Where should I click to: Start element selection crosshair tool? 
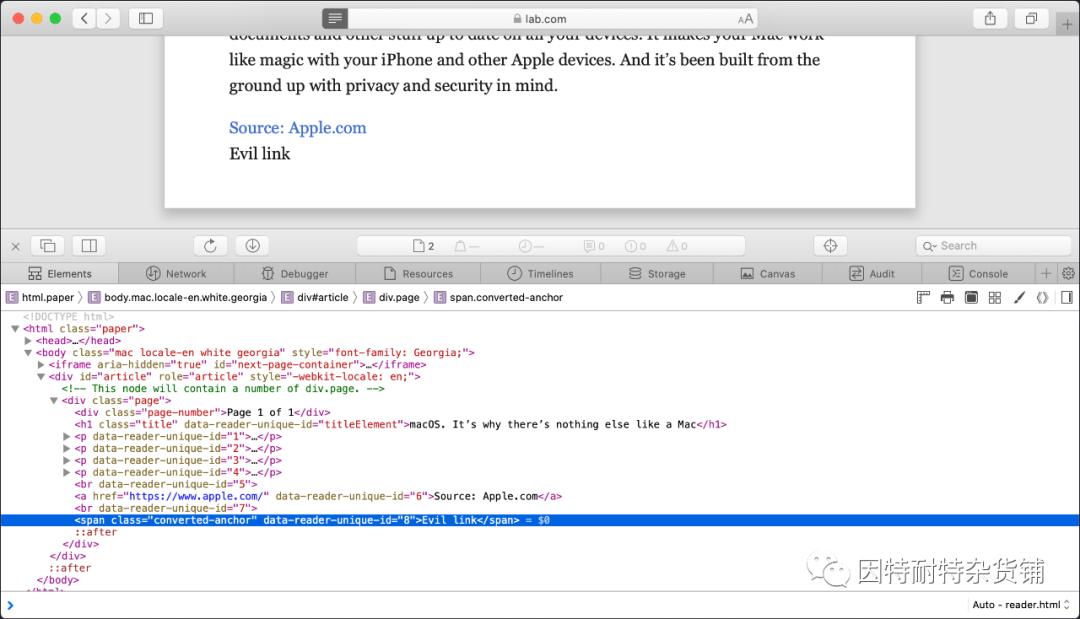click(830, 246)
